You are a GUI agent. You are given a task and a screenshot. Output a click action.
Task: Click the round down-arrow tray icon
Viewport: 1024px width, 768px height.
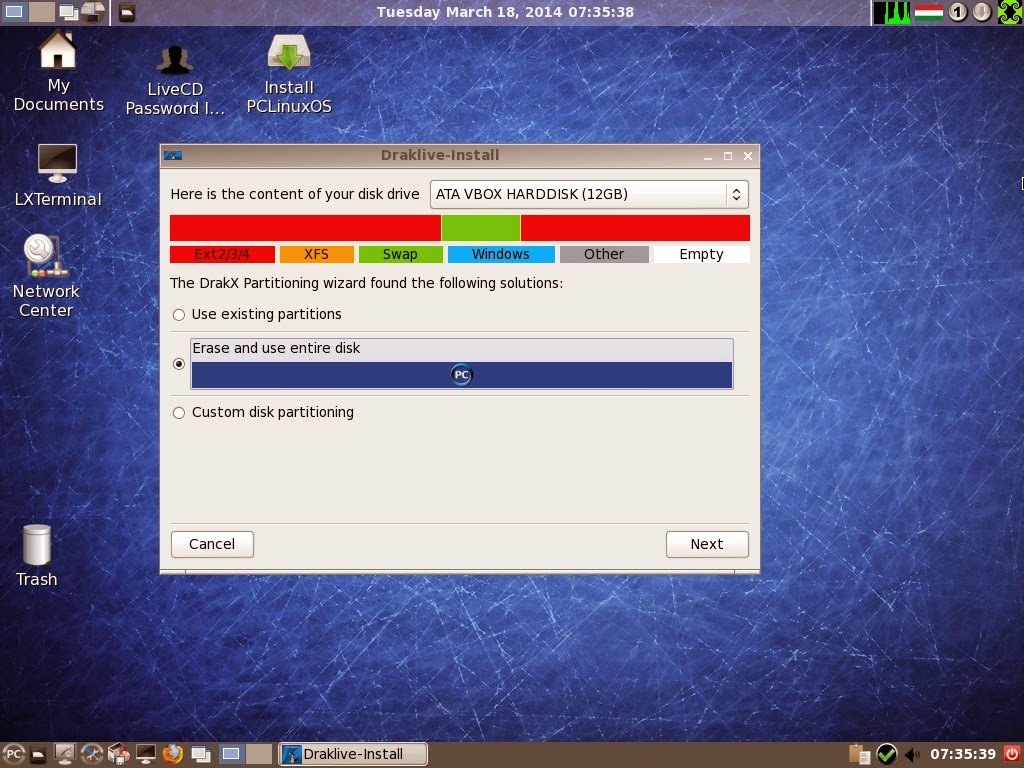[x=982, y=12]
